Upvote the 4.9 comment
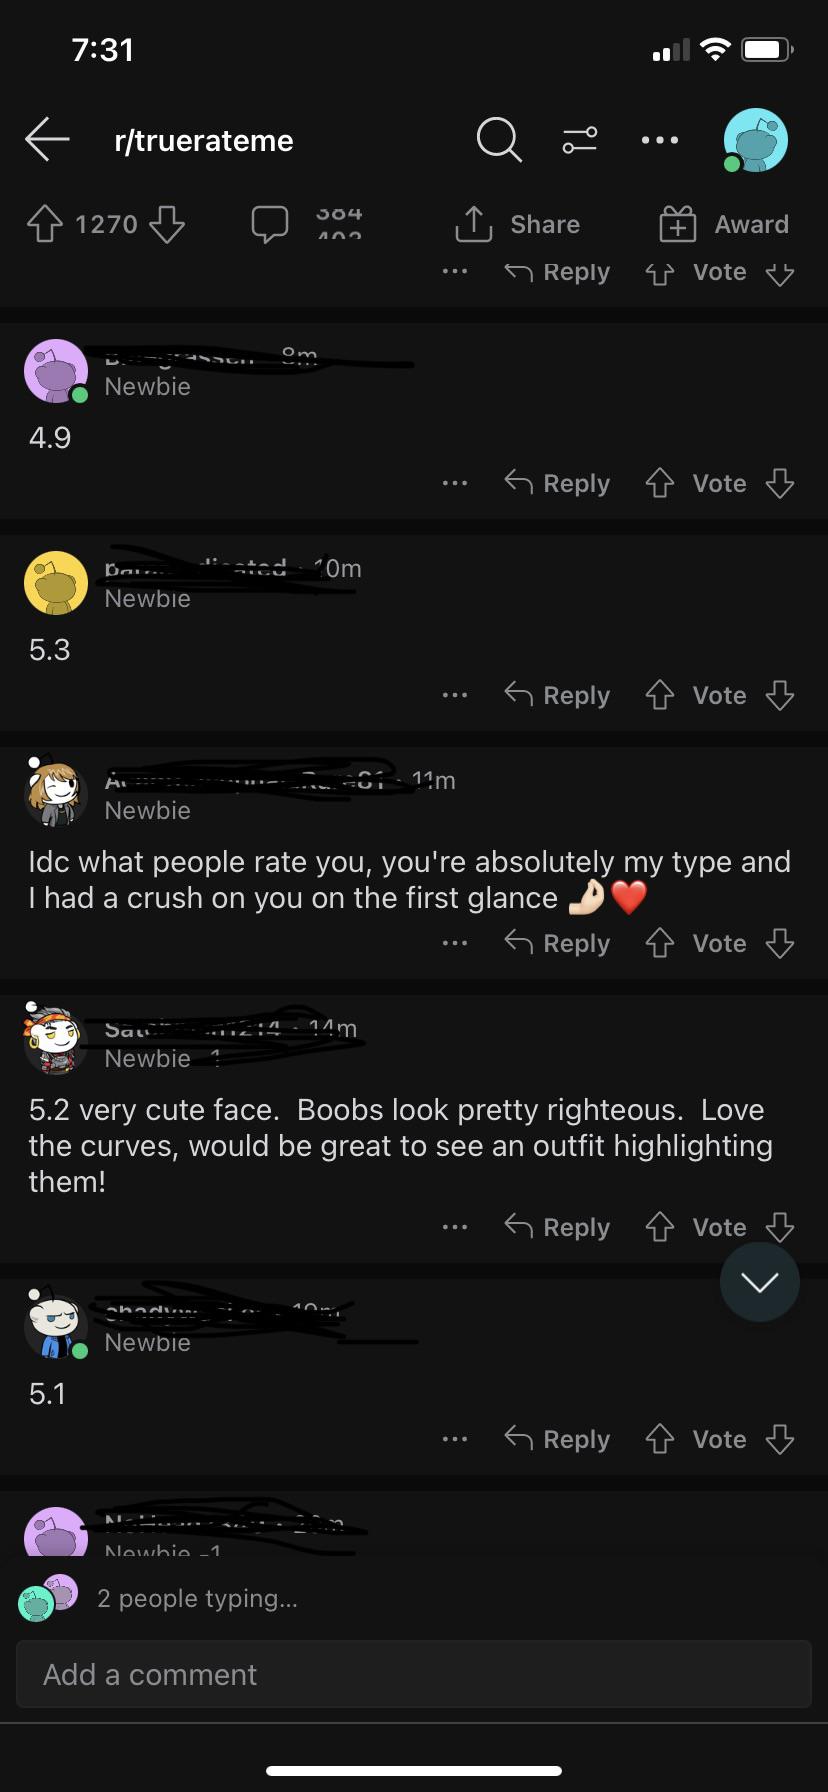Image resolution: width=828 pixels, height=1792 pixels. [660, 483]
